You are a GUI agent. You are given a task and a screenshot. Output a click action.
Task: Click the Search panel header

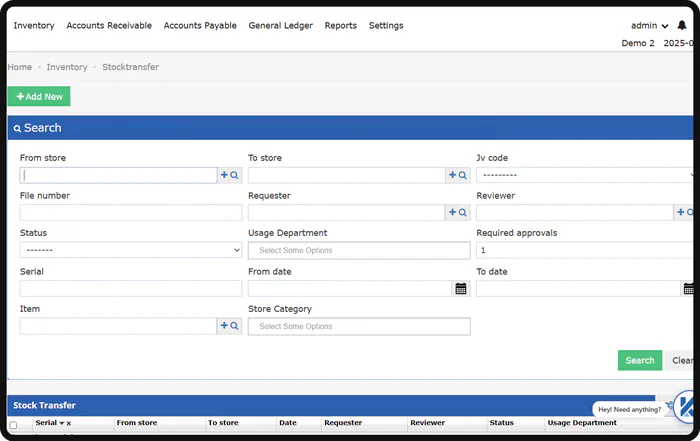(350, 128)
